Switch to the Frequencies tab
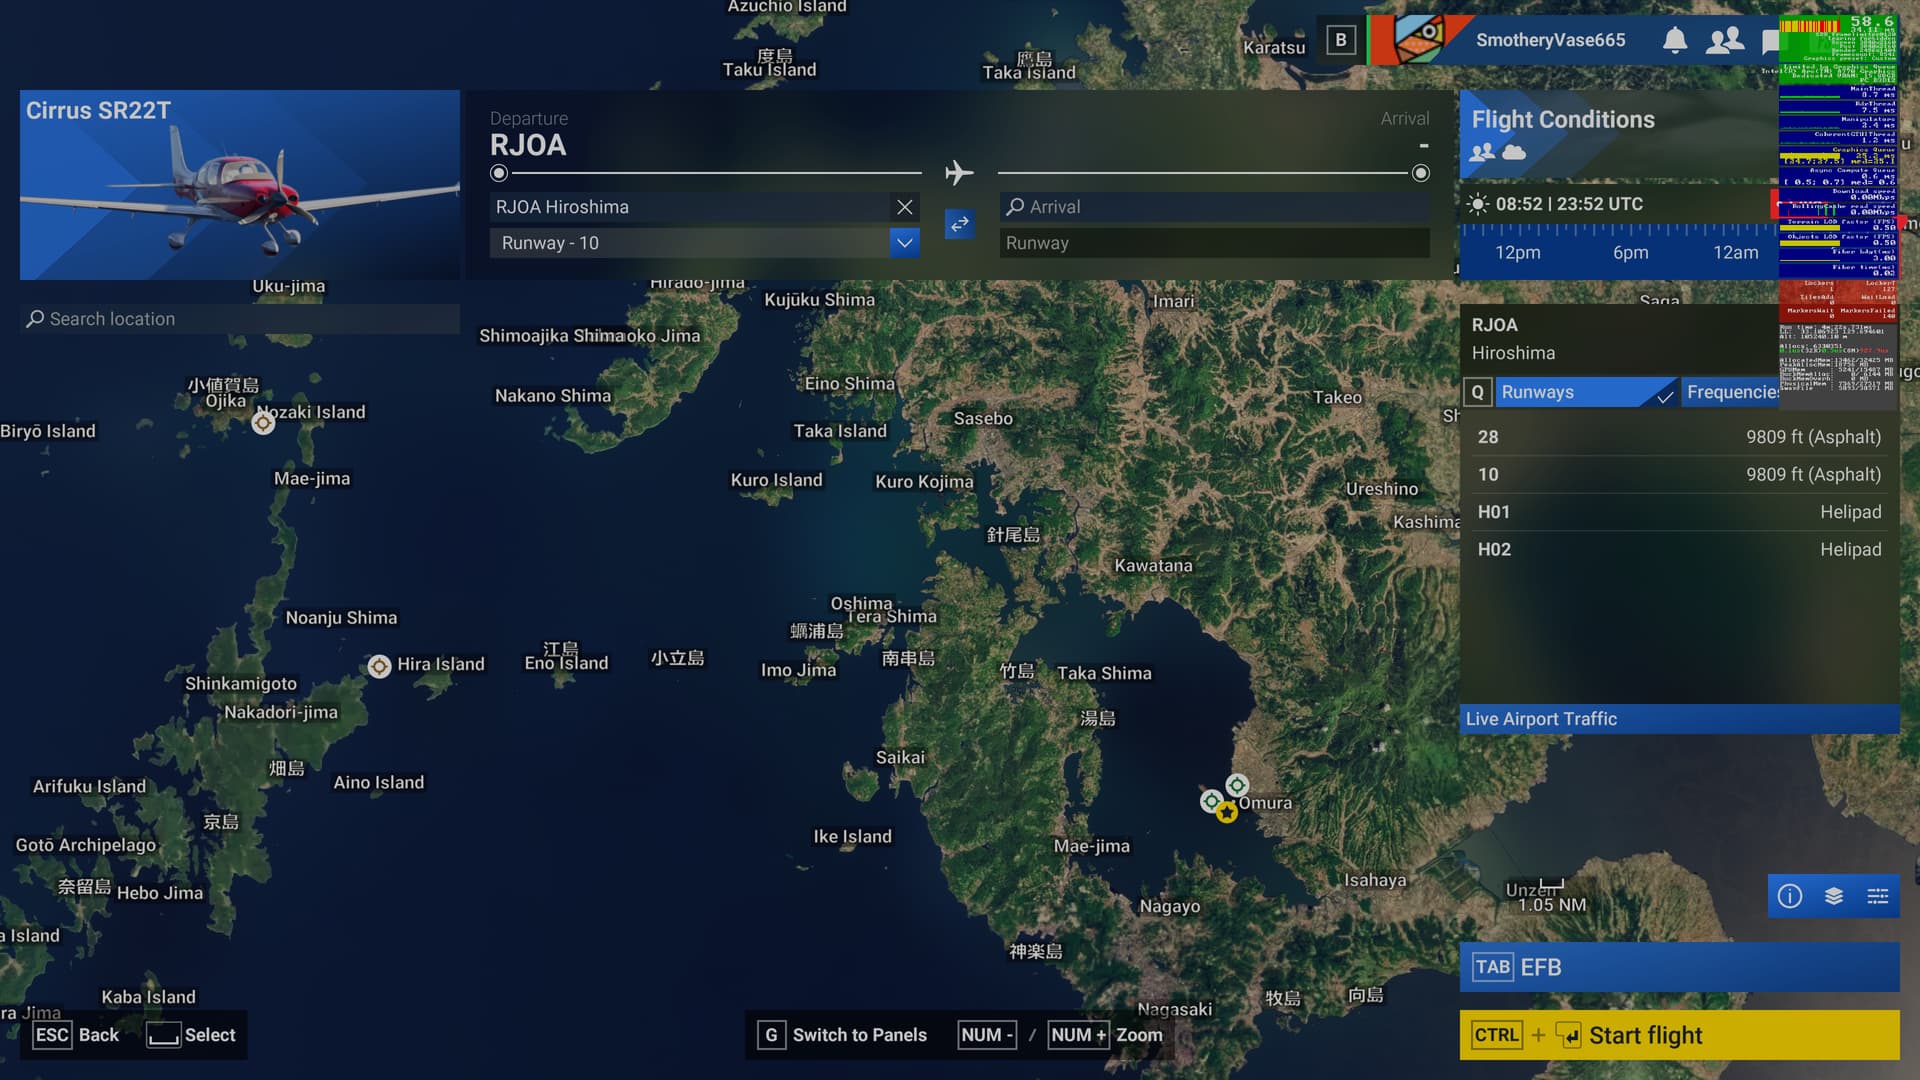The height and width of the screenshot is (1080, 1920). (x=1731, y=392)
